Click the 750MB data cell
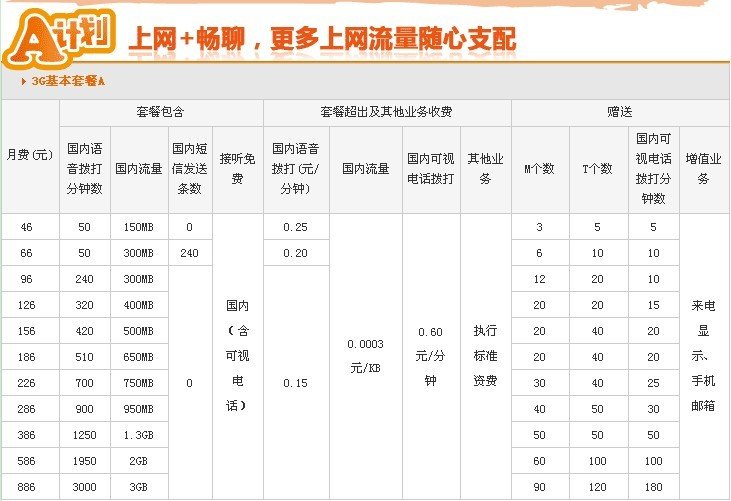Viewport: 731px width, 501px height. tap(139, 383)
